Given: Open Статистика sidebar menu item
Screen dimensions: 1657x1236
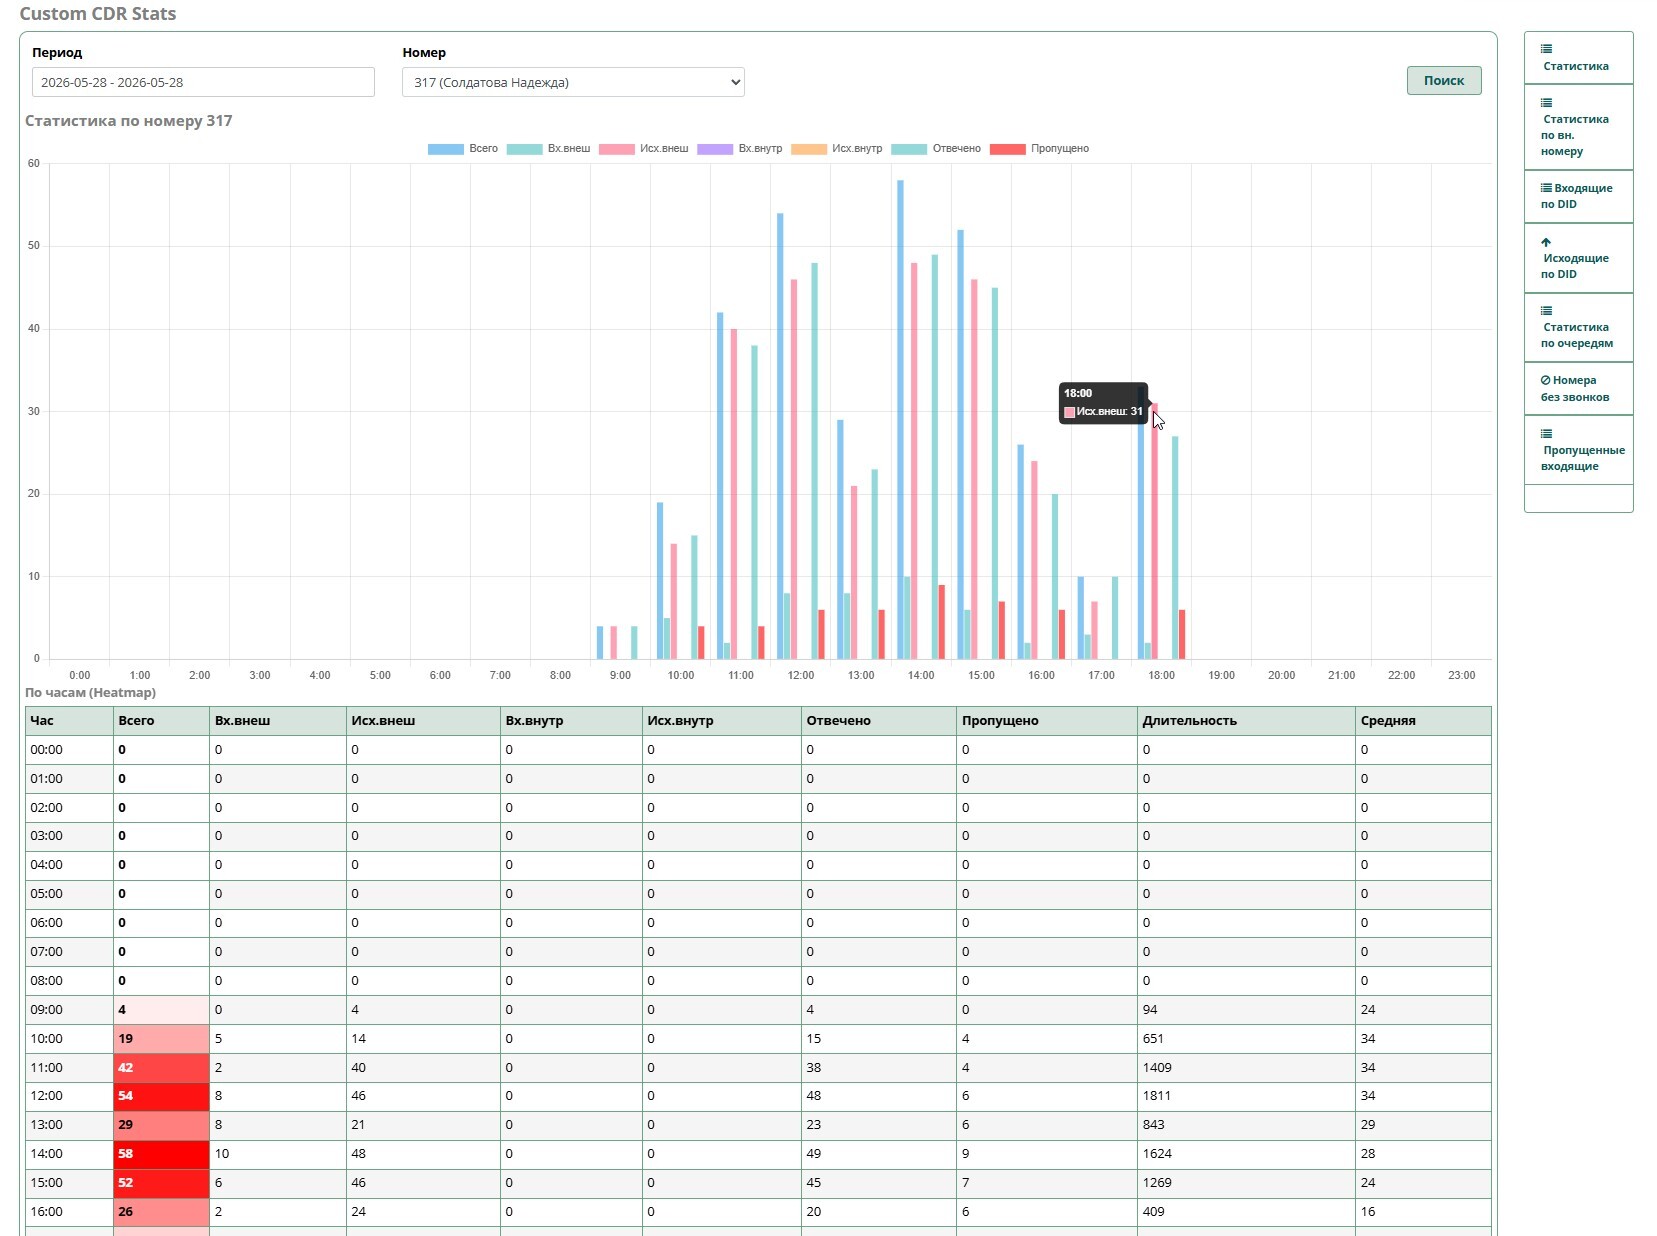Looking at the screenshot, I should (x=1577, y=58).
